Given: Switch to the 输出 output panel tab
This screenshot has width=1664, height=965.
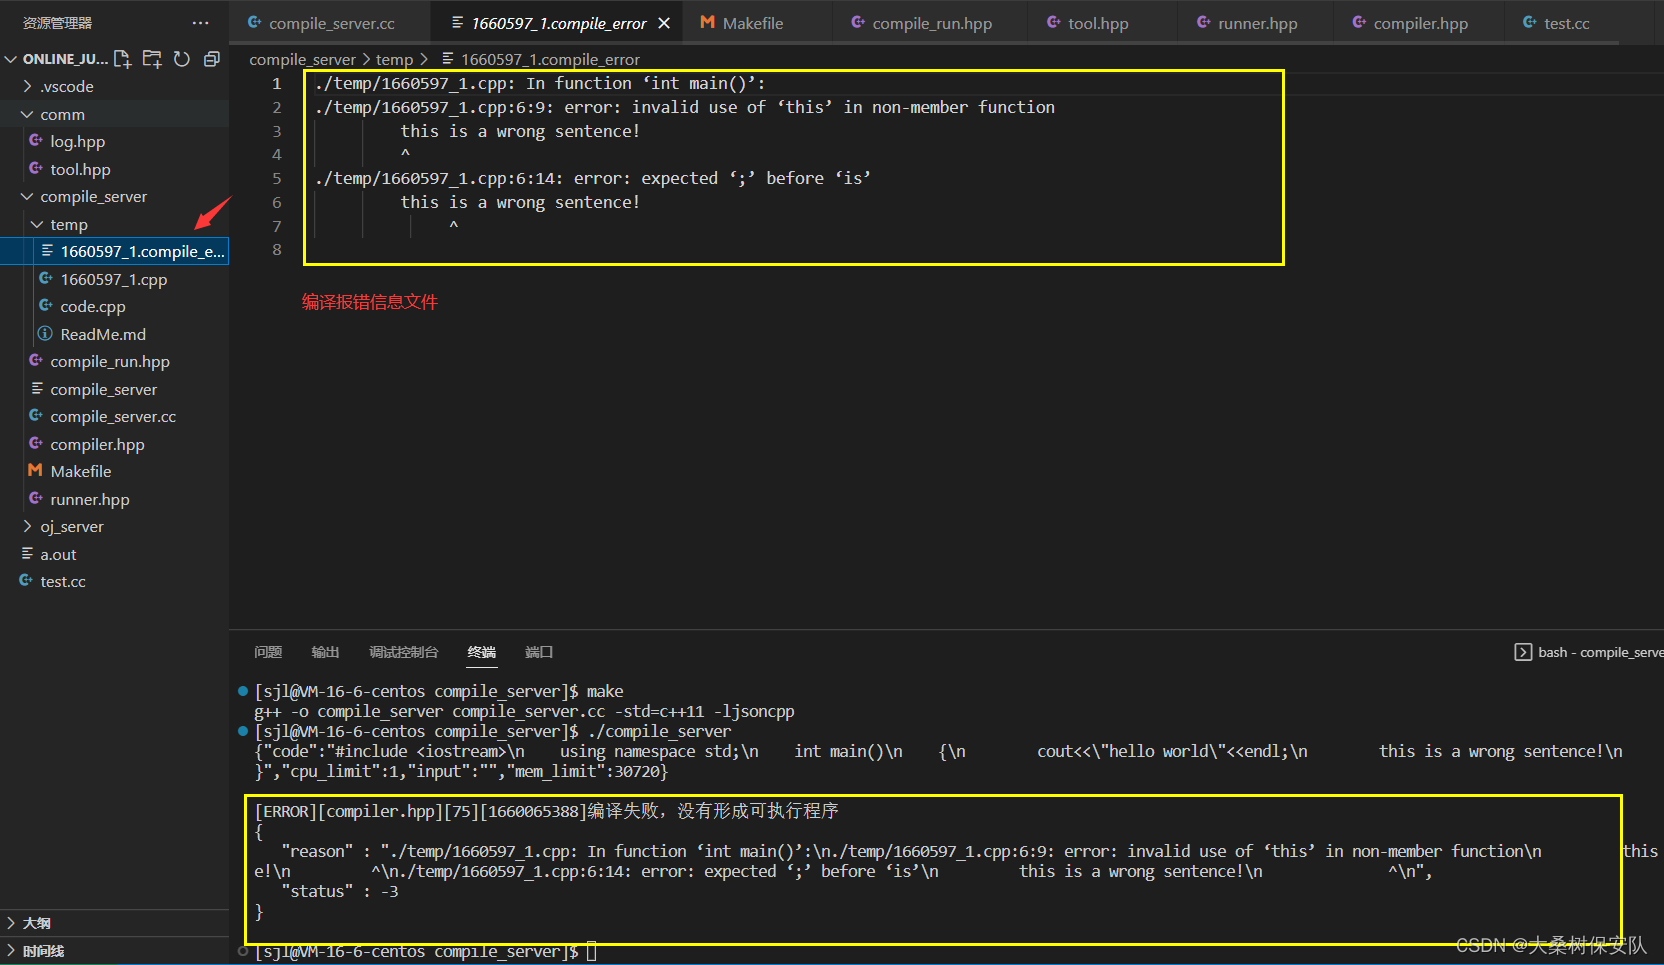Looking at the screenshot, I should (x=325, y=653).
